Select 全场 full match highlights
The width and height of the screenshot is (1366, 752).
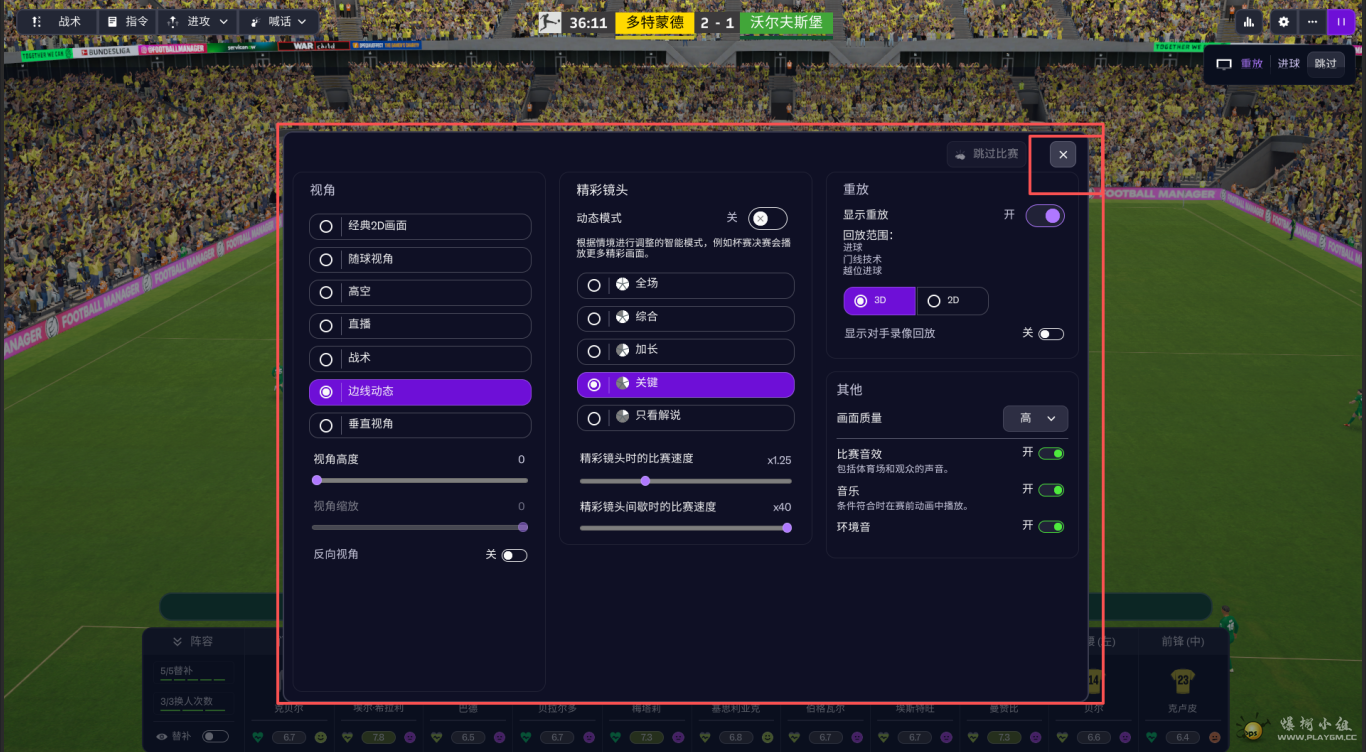click(x=686, y=284)
